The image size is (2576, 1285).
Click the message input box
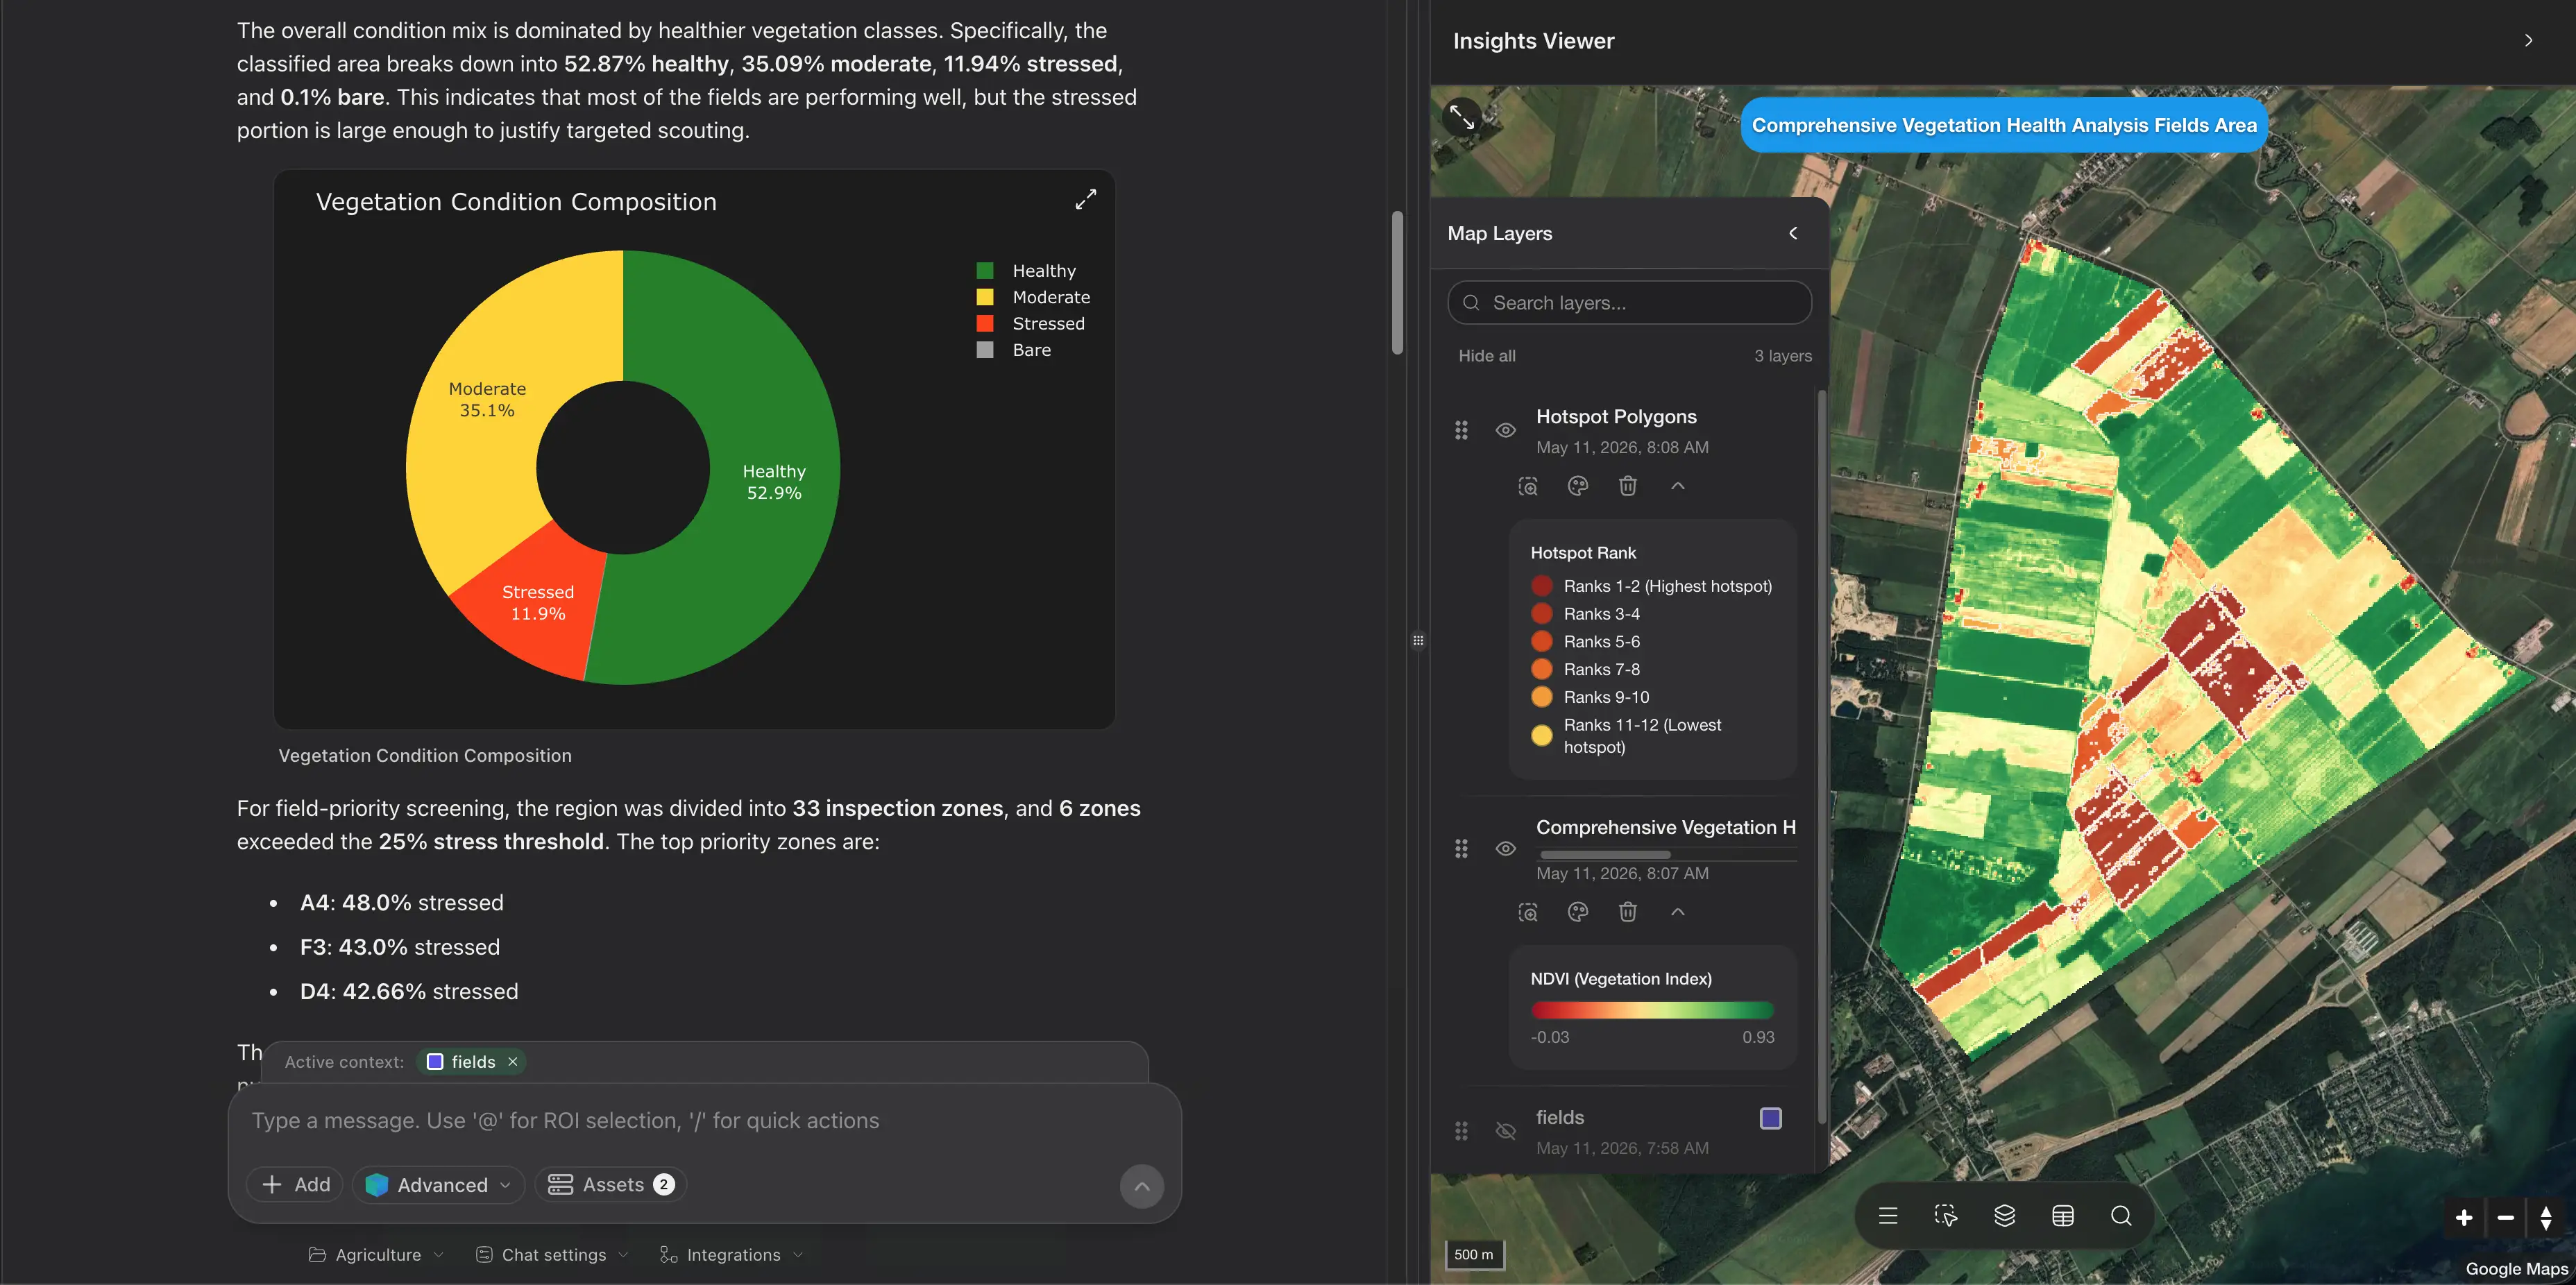click(704, 1121)
